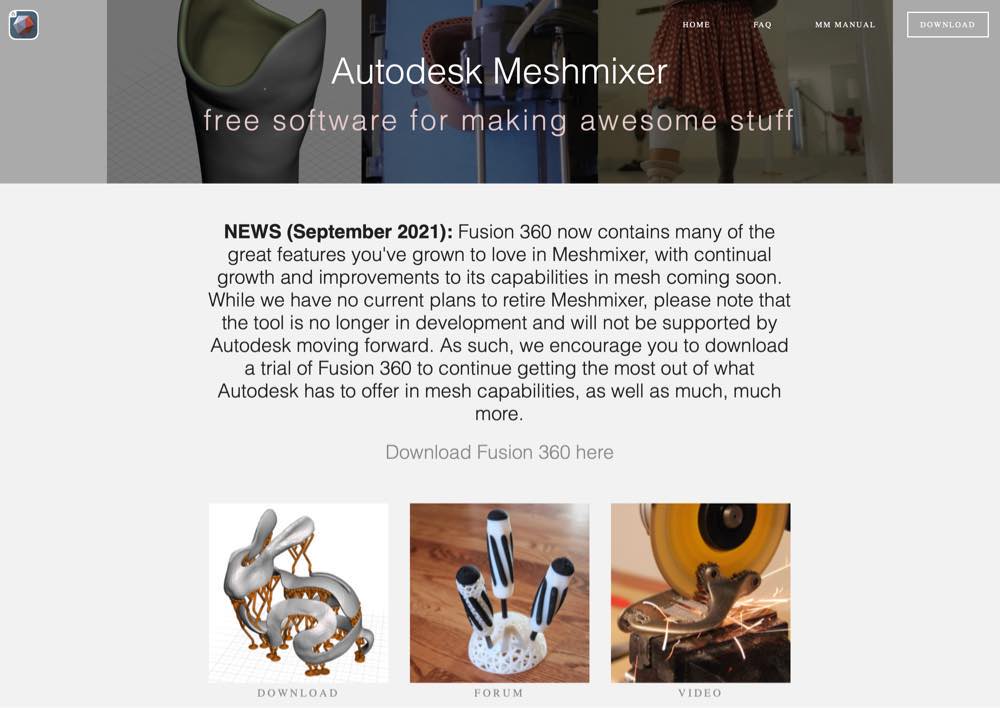Open the screwdriver holder forum thumbnail
This screenshot has width=1000, height=708.
coord(499,593)
